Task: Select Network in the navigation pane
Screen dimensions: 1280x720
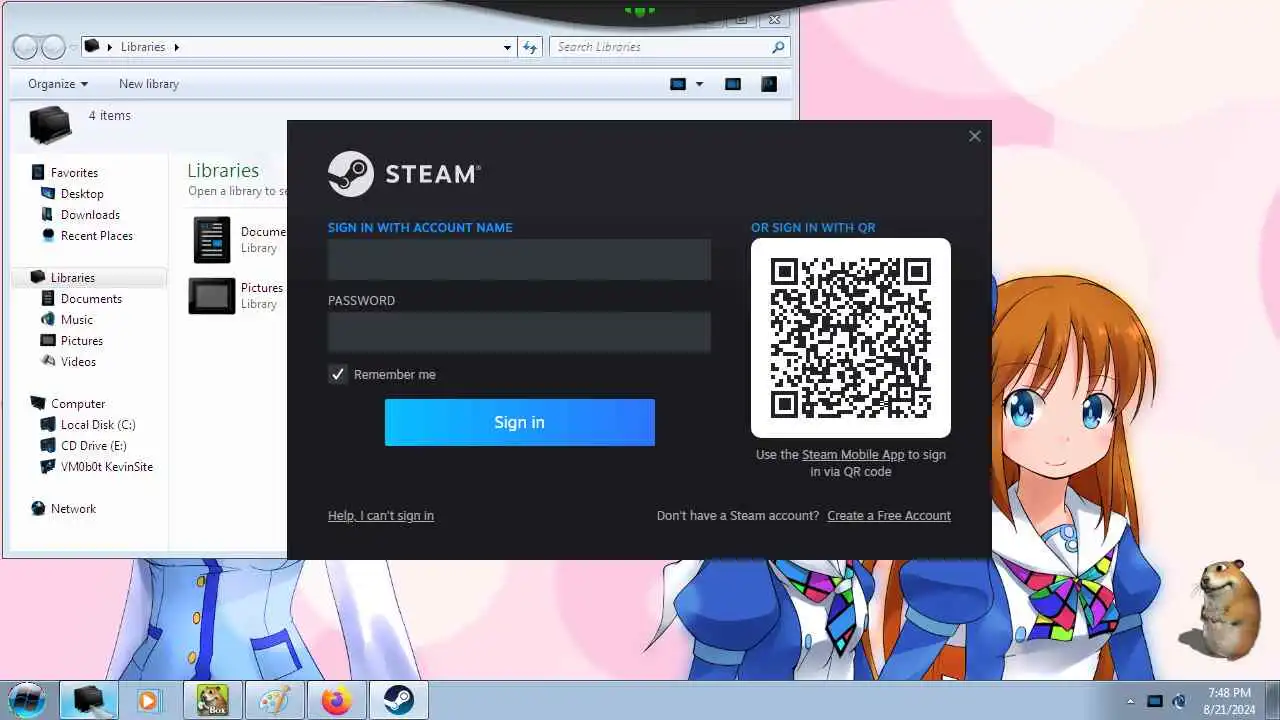Action: tap(73, 509)
